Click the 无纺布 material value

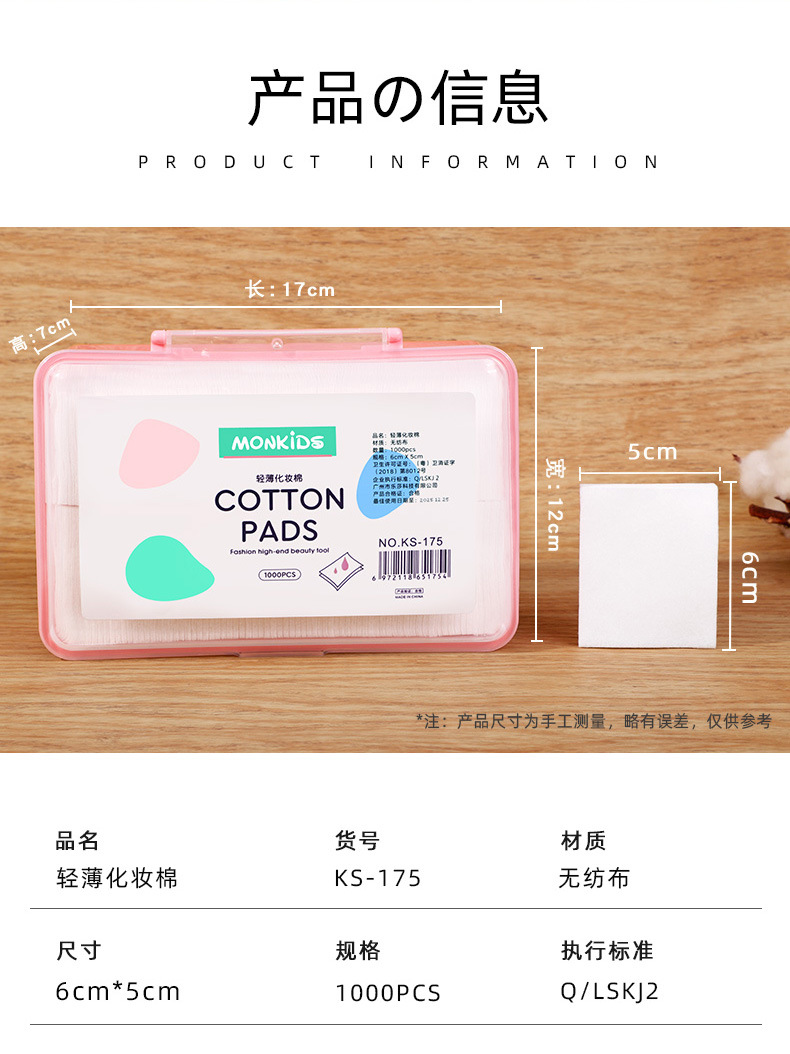[x=594, y=878]
